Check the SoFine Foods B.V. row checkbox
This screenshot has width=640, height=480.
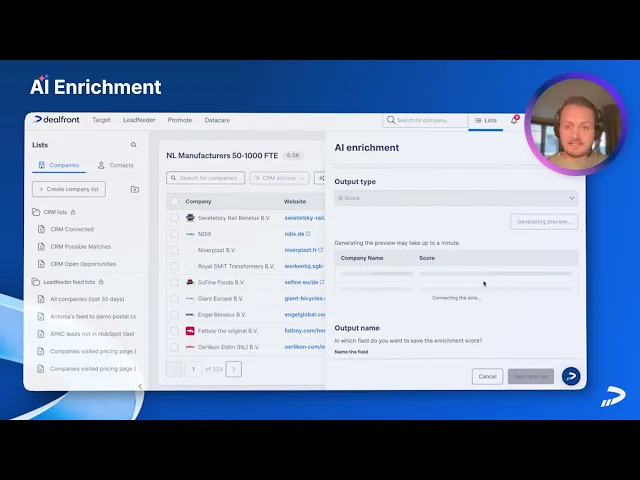(x=175, y=282)
